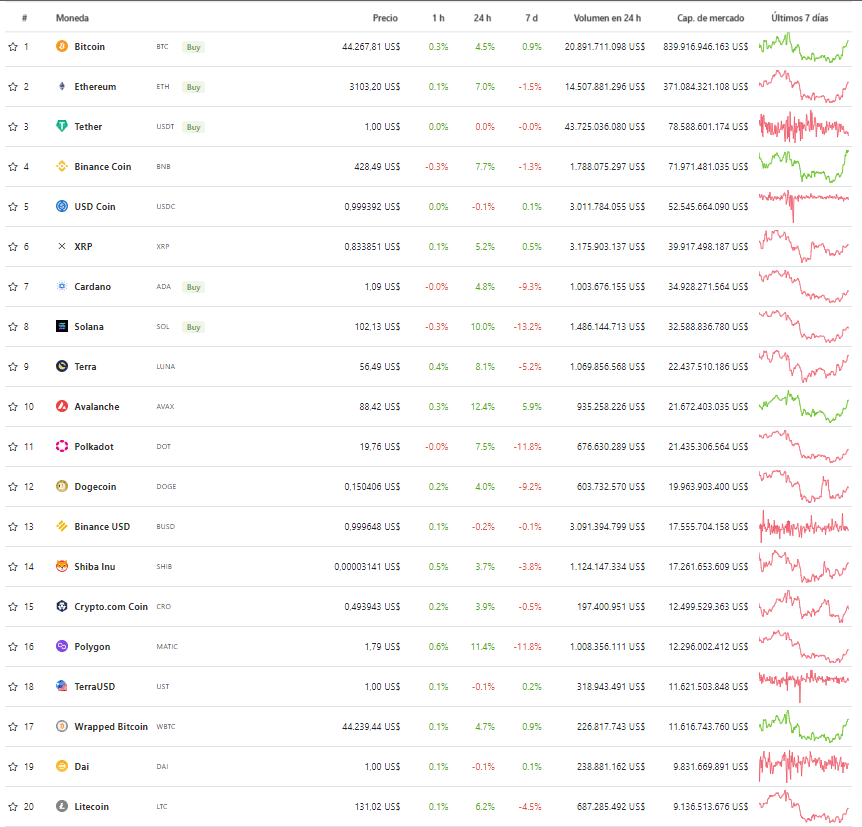Click the Wrapped Bitcoin logo icon
862x827 pixels.
point(62,726)
